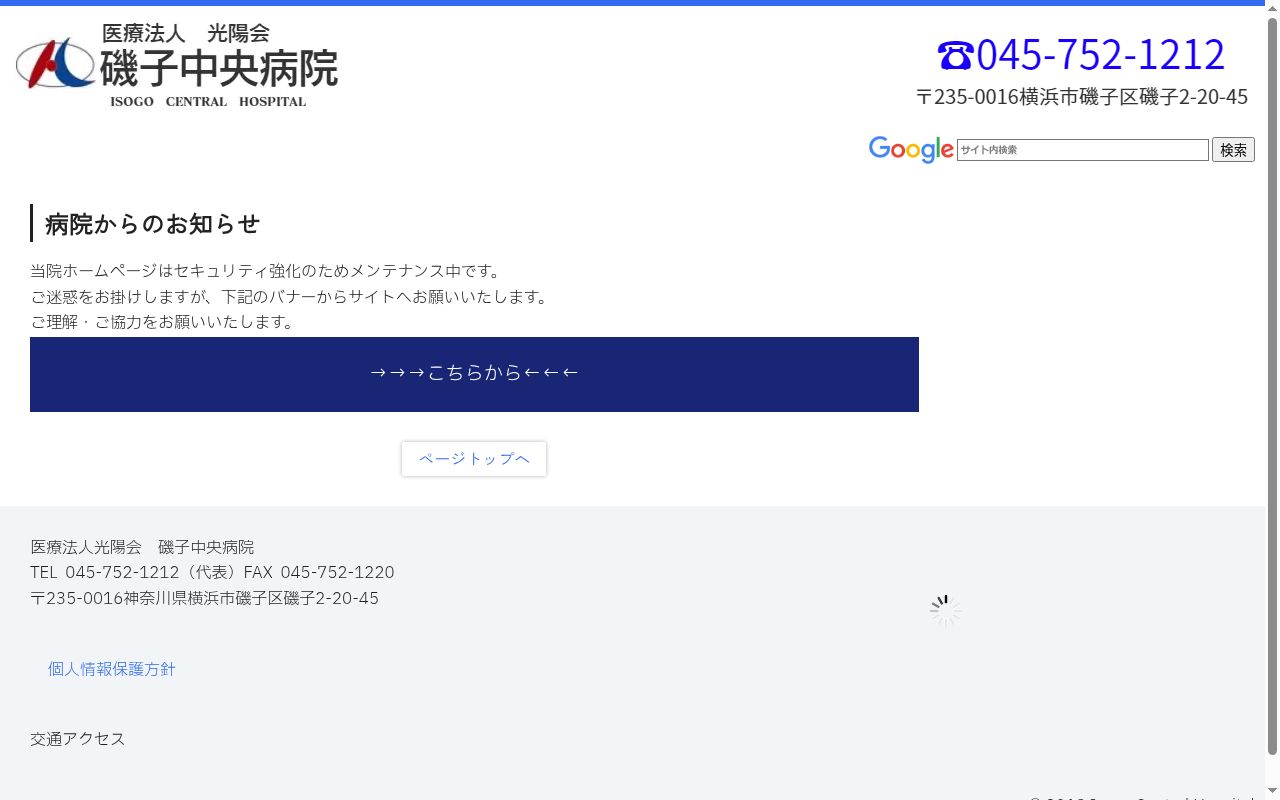
Task: Click the Google logo beside search box
Action: (x=911, y=150)
